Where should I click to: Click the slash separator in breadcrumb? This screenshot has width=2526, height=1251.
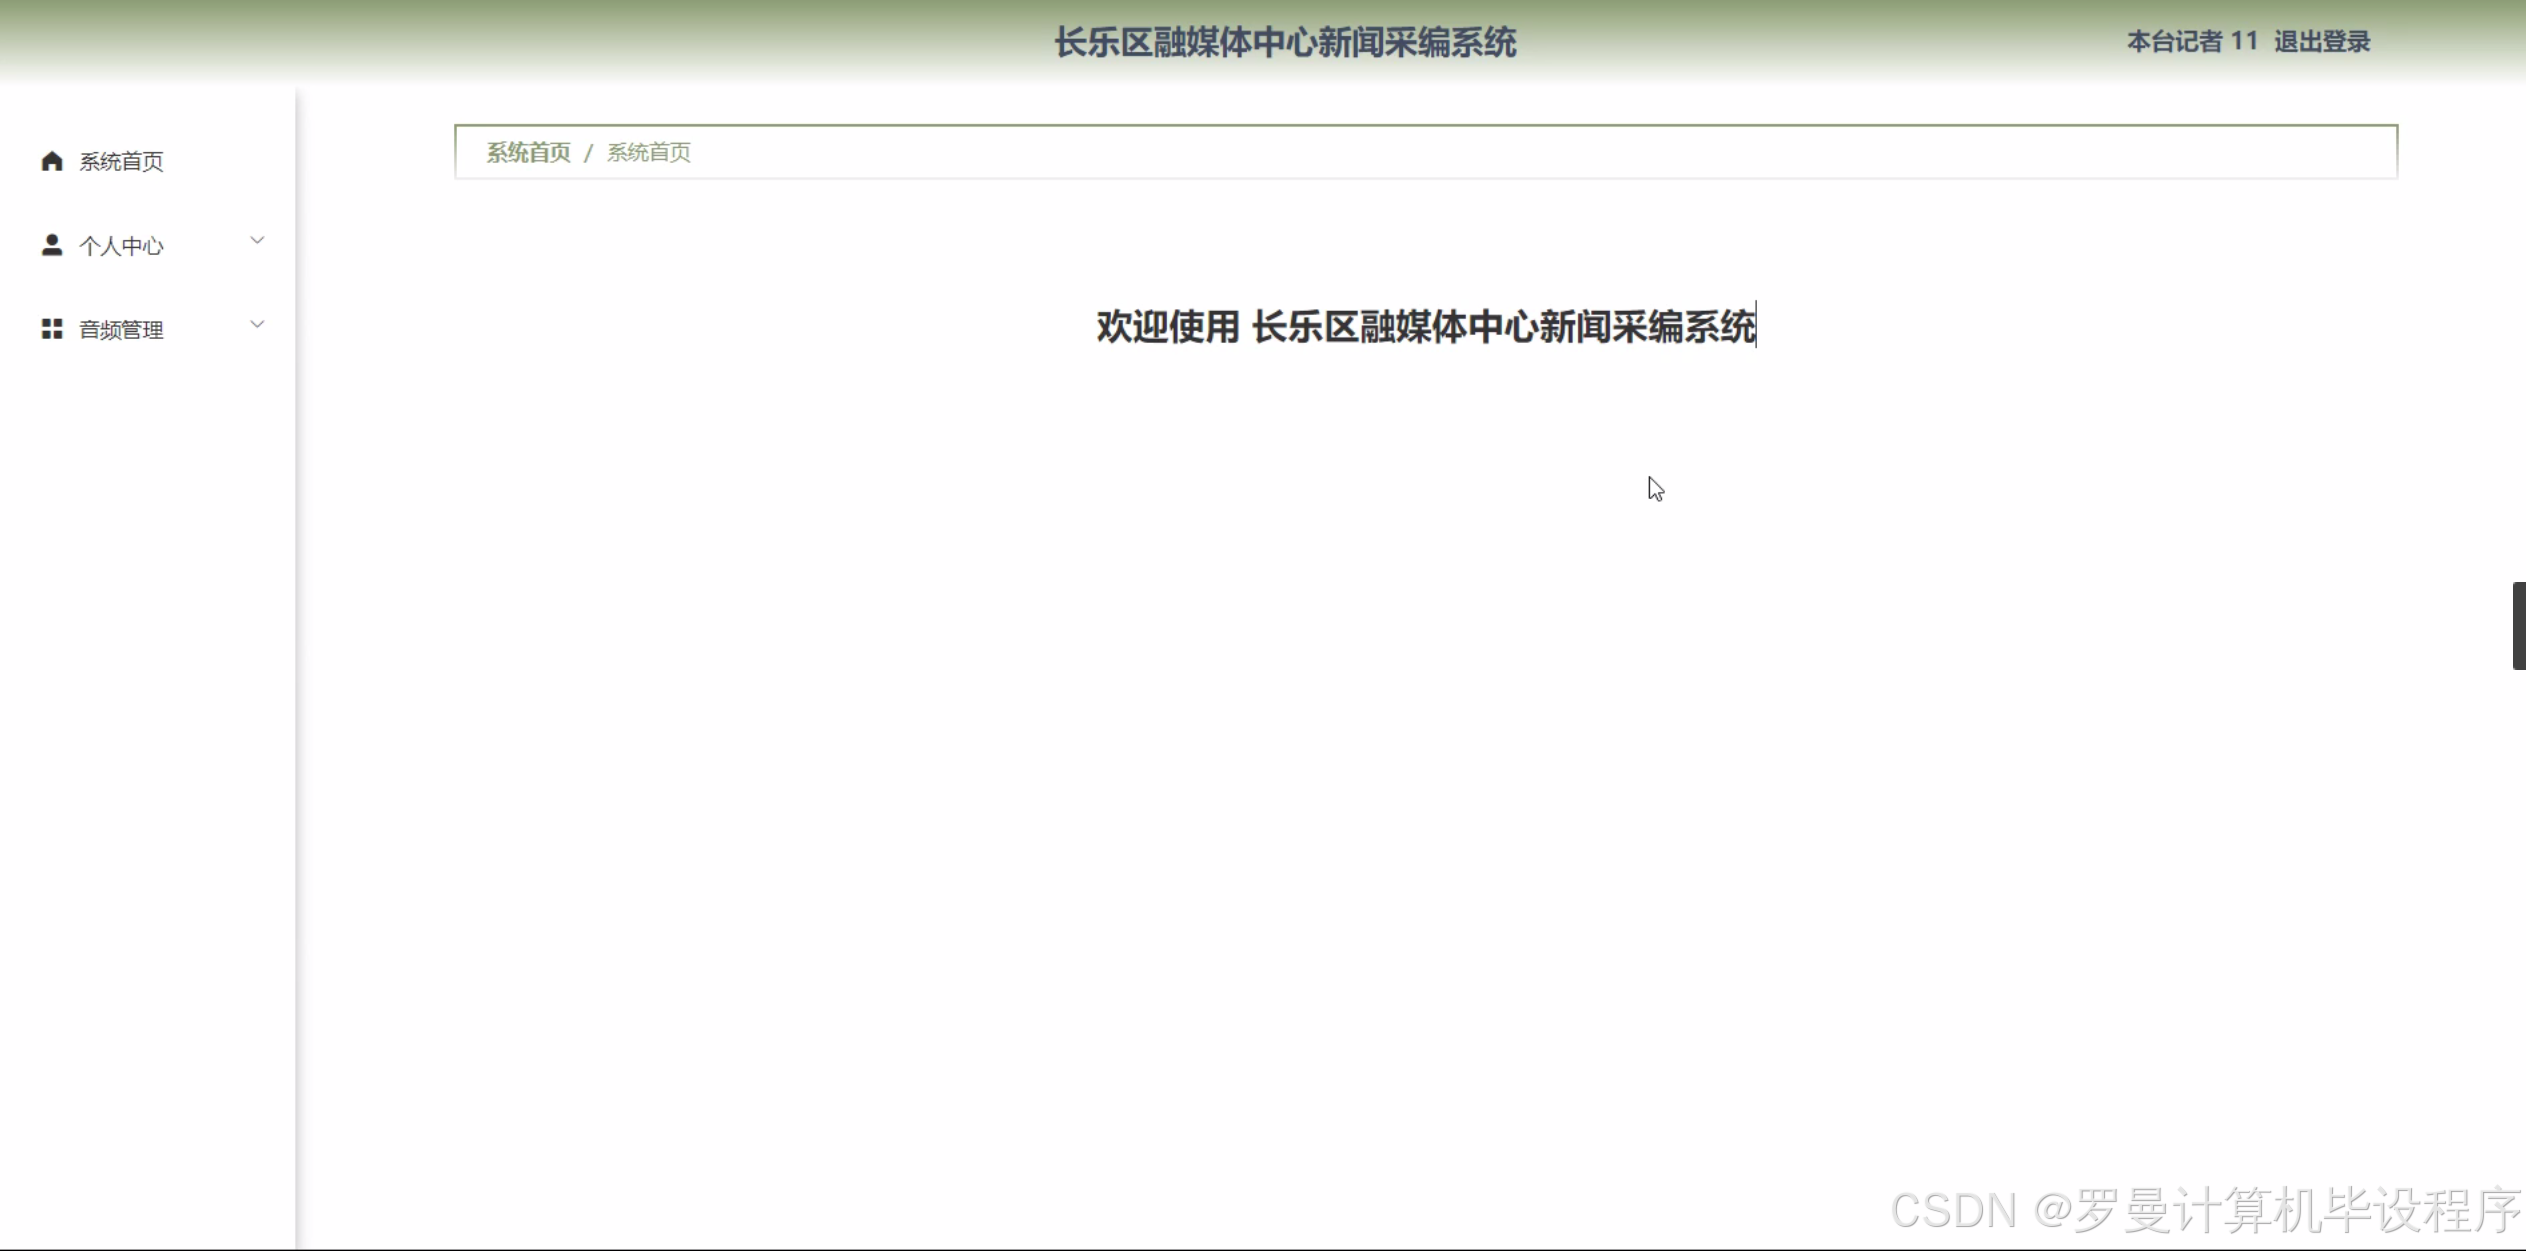589,153
